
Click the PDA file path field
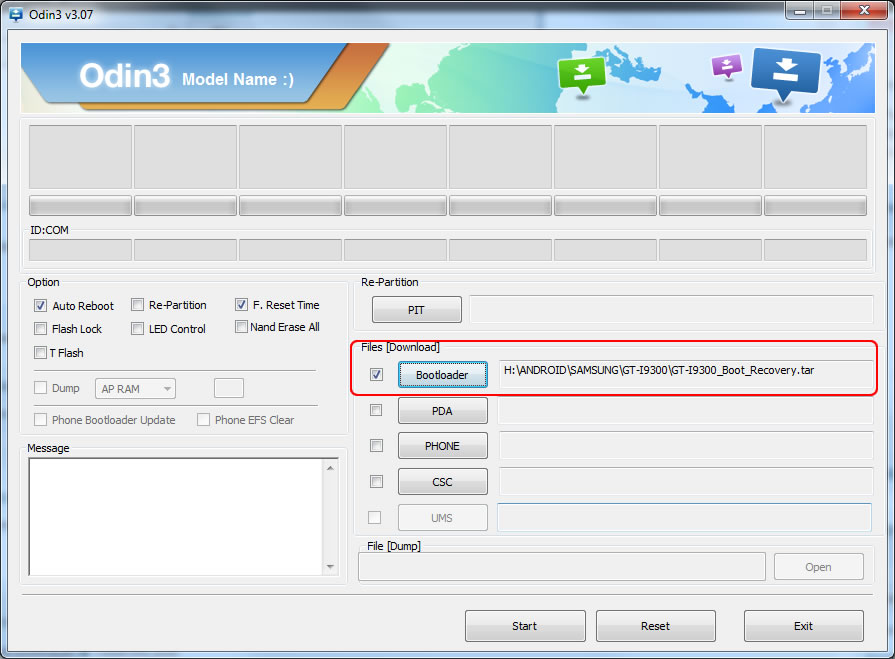coord(686,410)
